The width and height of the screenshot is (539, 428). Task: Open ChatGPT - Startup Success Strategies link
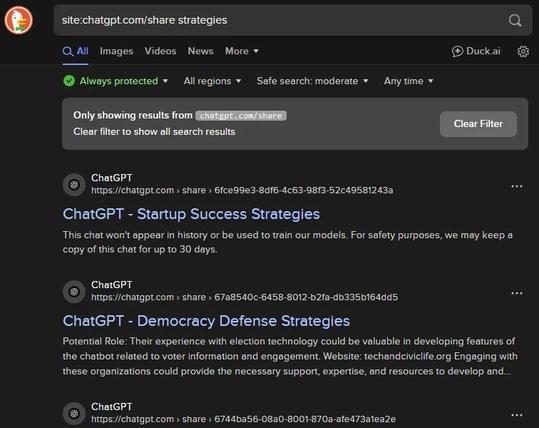pyautogui.click(x=191, y=214)
